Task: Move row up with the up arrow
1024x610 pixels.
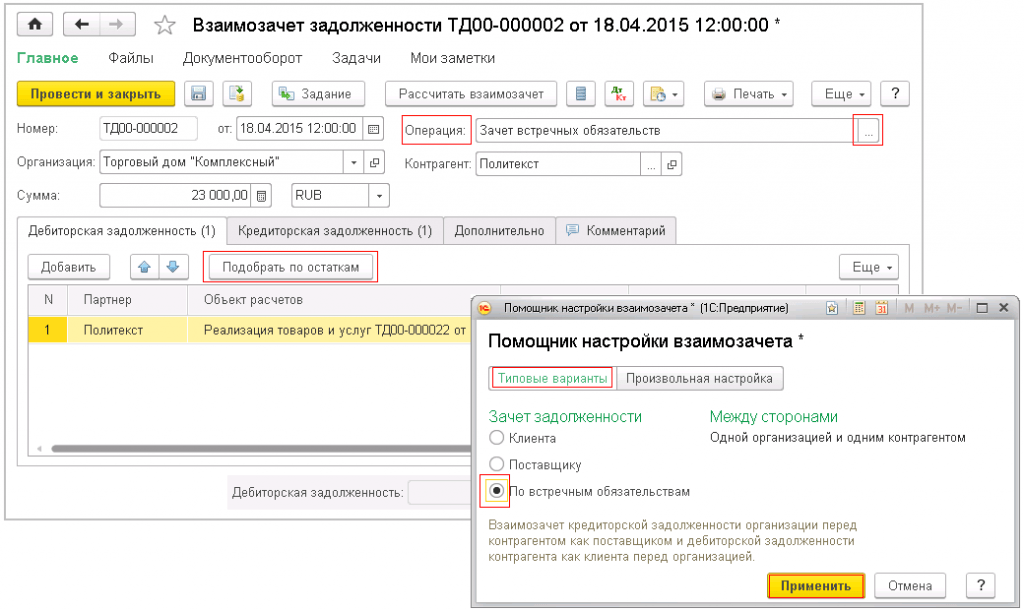Action: [x=144, y=267]
